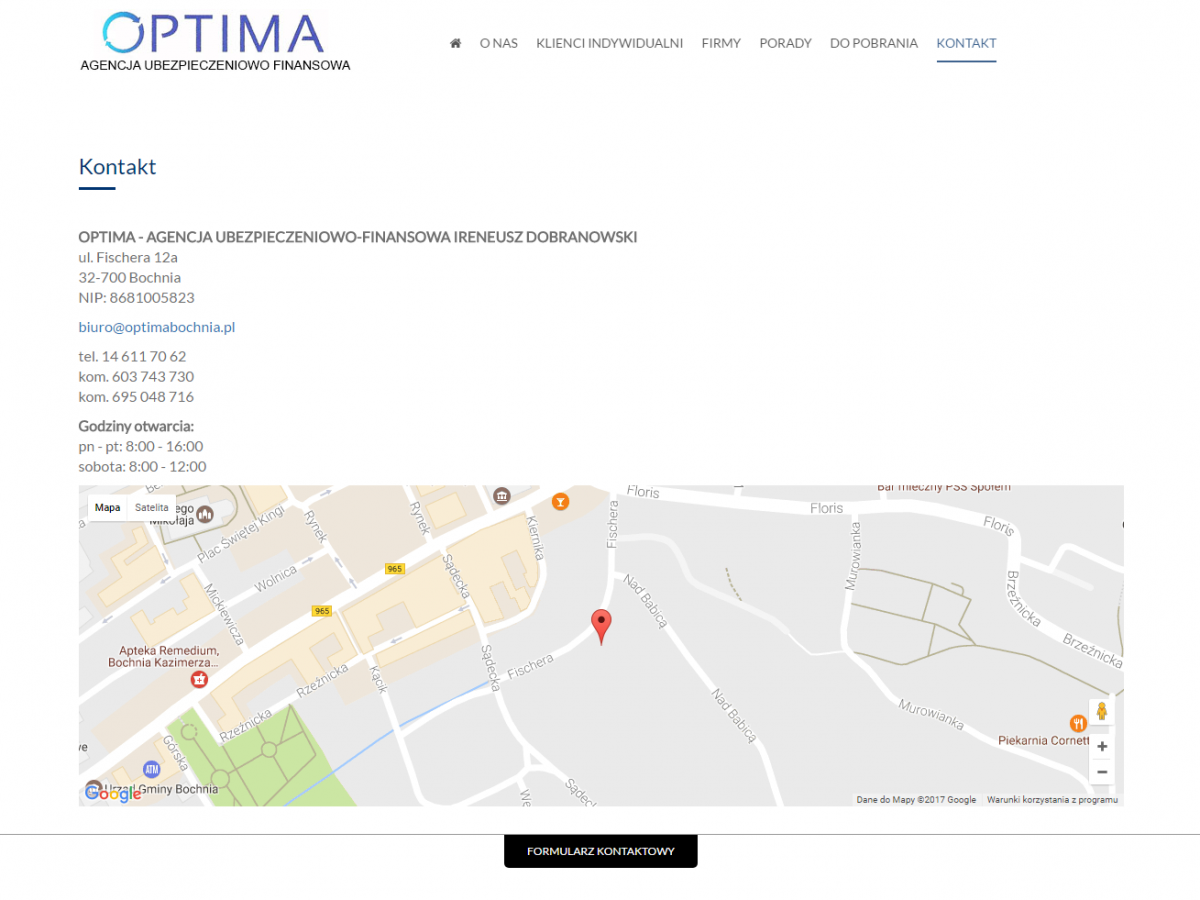The image size is (1200, 900).
Task: Click the museum icon on the map
Action: (x=502, y=496)
